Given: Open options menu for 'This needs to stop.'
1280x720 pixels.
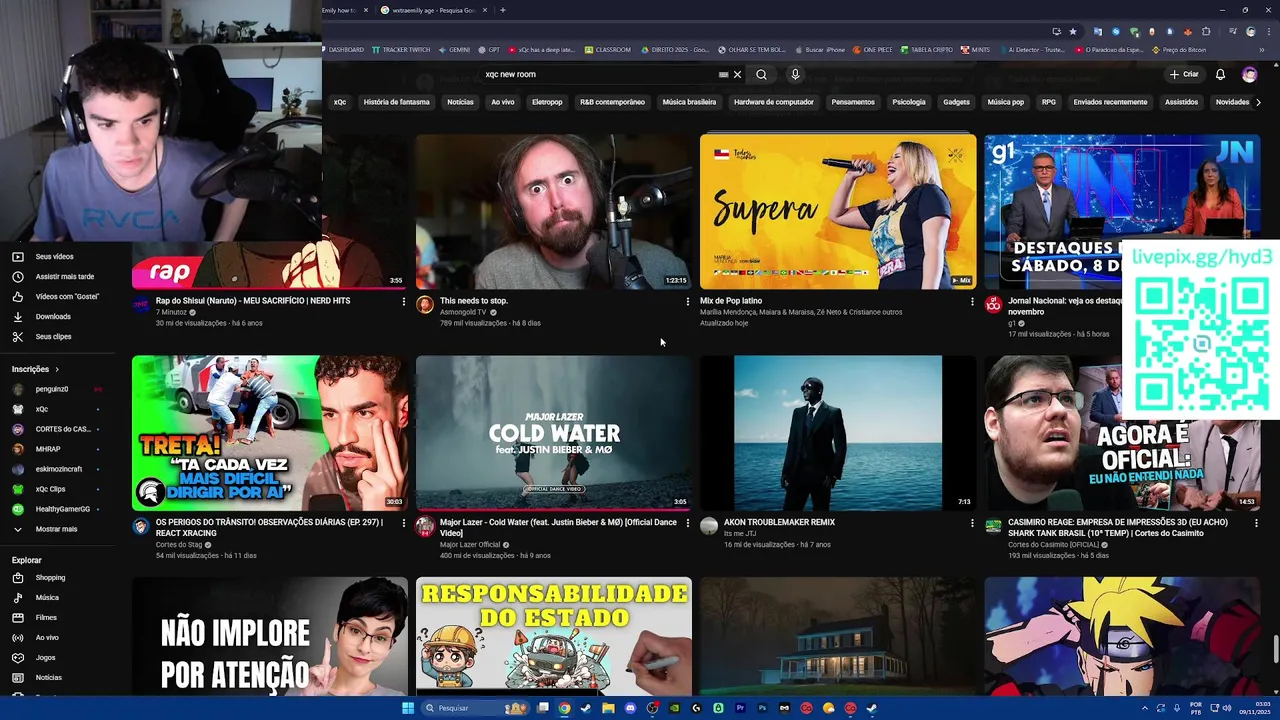Looking at the screenshot, I should click(687, 301).
